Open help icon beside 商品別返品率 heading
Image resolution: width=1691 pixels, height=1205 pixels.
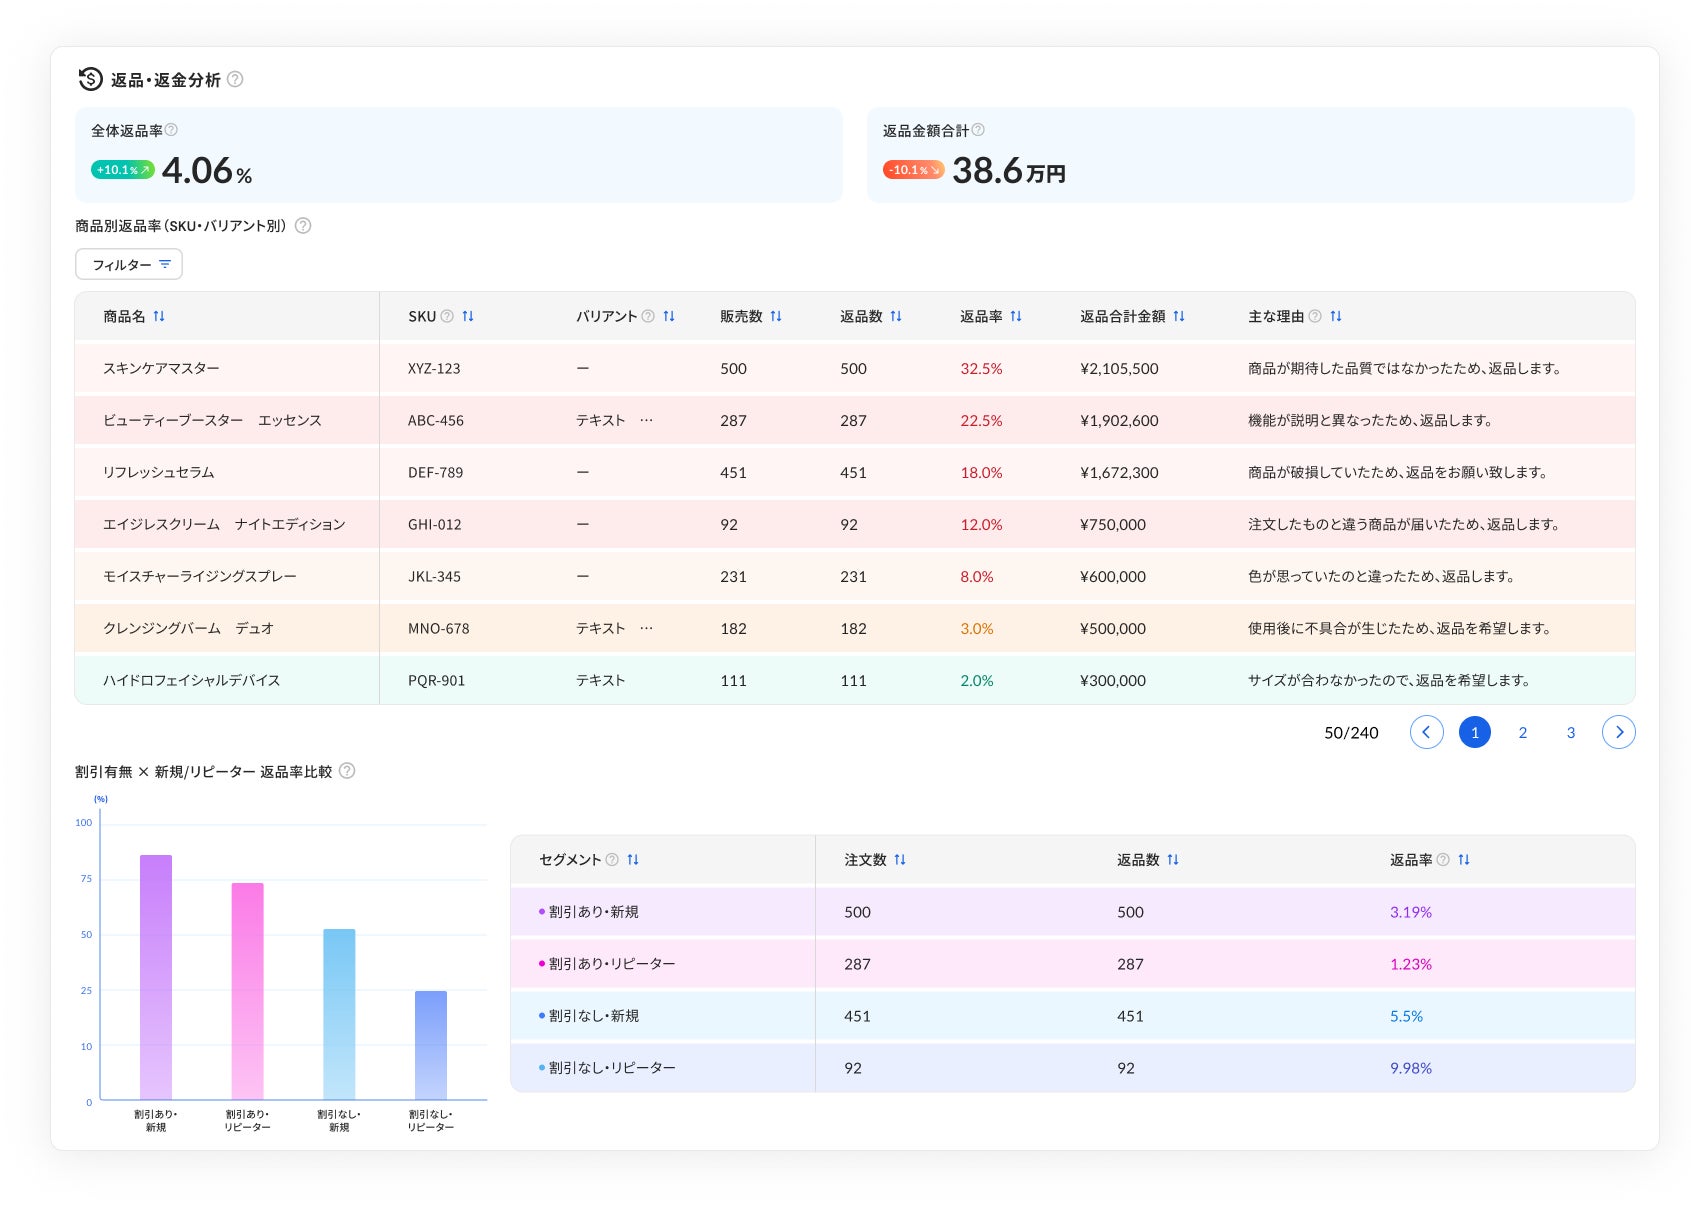[x=303, y=226]
